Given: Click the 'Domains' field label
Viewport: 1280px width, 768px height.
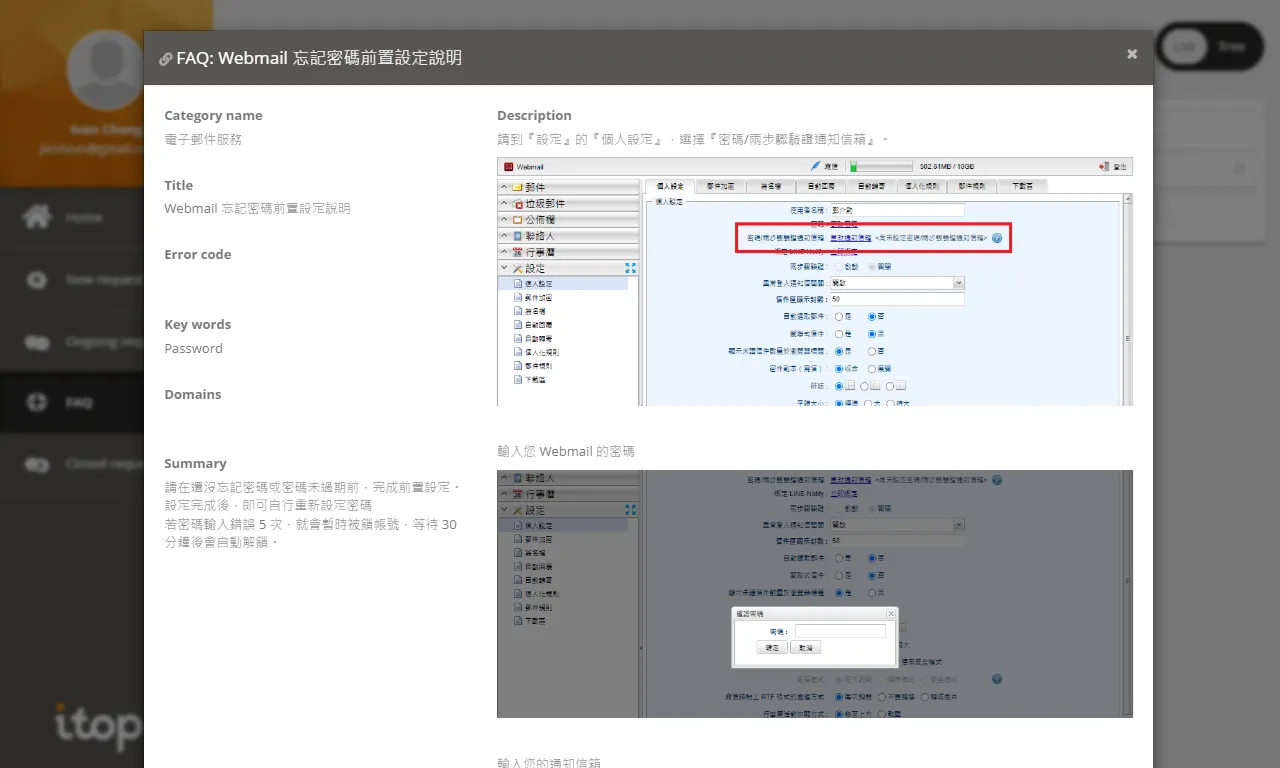Looking at the screenshot, I should pyautogui.click(x=192, y=394).
